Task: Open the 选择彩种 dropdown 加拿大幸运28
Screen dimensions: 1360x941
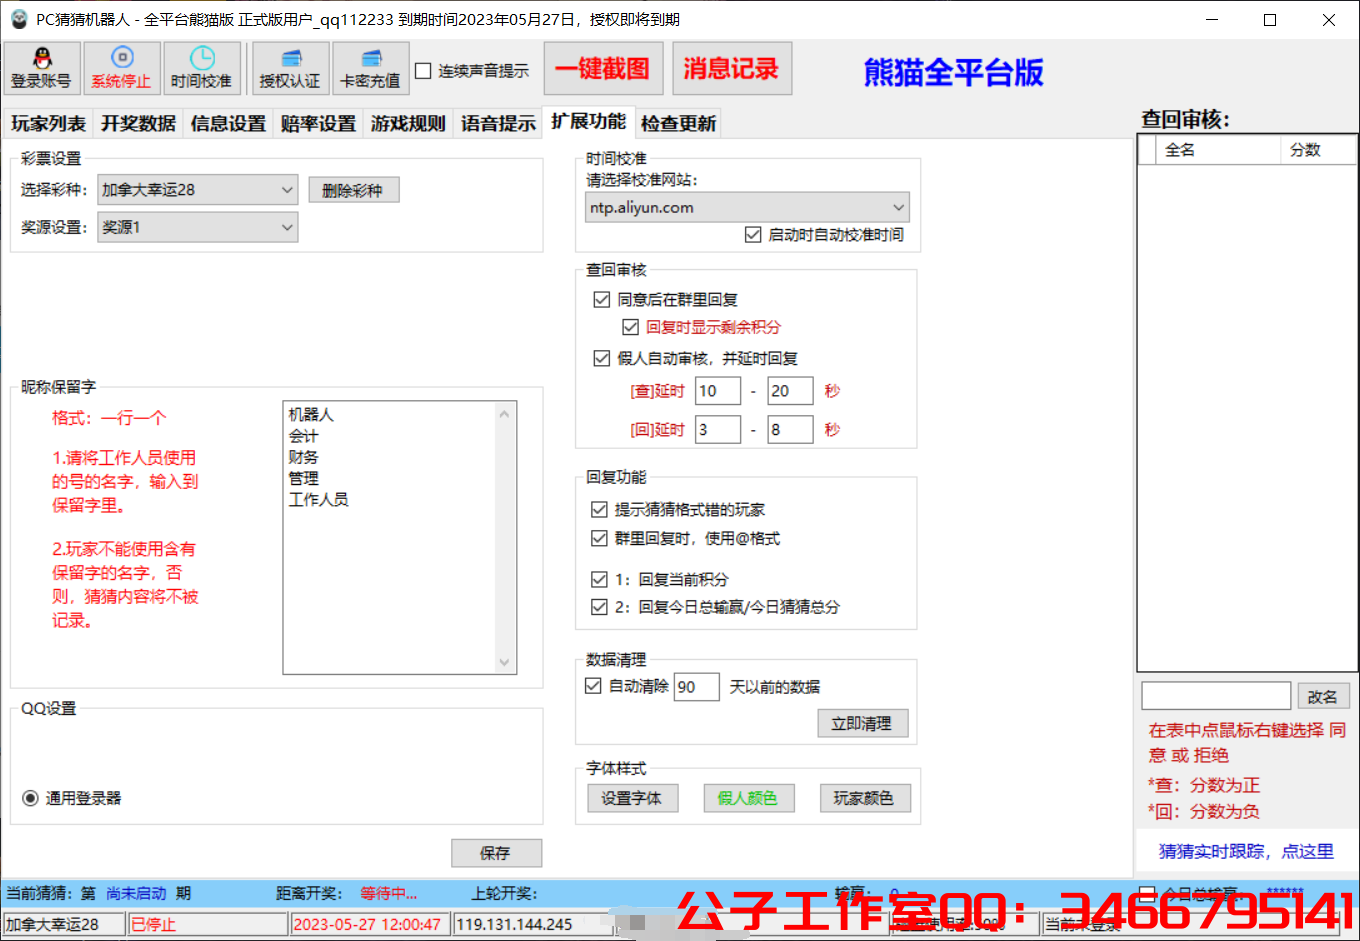Action: pyautogui.click(x=198, y=190)
